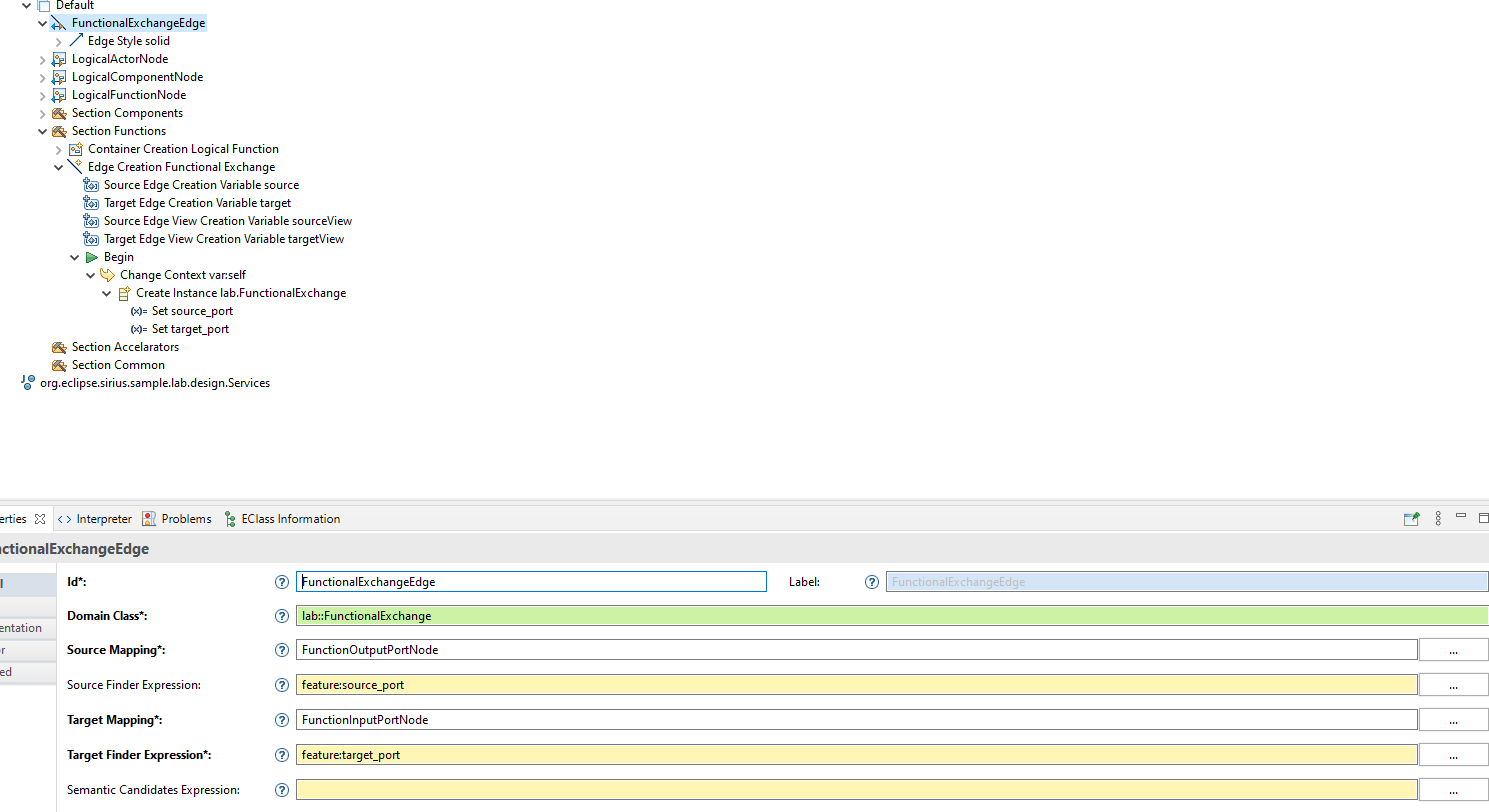
Task: Open help for Source Finder Expression
Action: click(x=282, y=685)
